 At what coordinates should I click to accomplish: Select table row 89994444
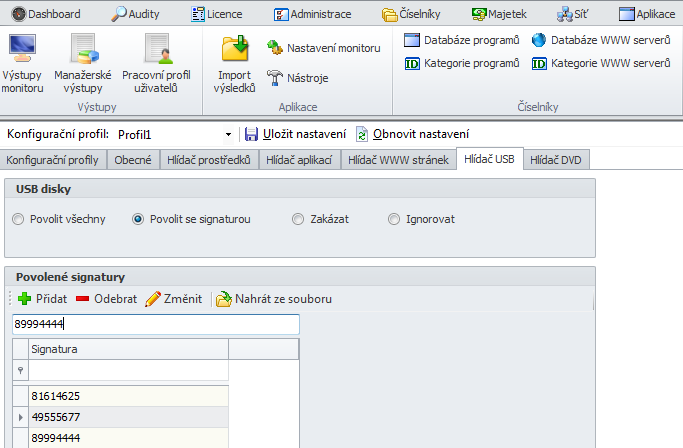pyautogui.click(x=128, y=438)
